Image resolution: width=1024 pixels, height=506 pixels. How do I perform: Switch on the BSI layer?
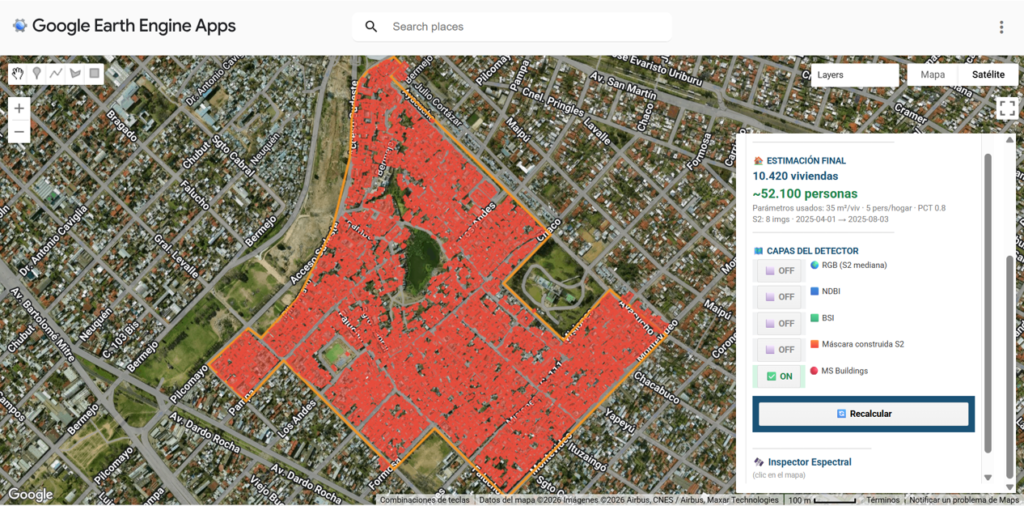pos(778,323)
